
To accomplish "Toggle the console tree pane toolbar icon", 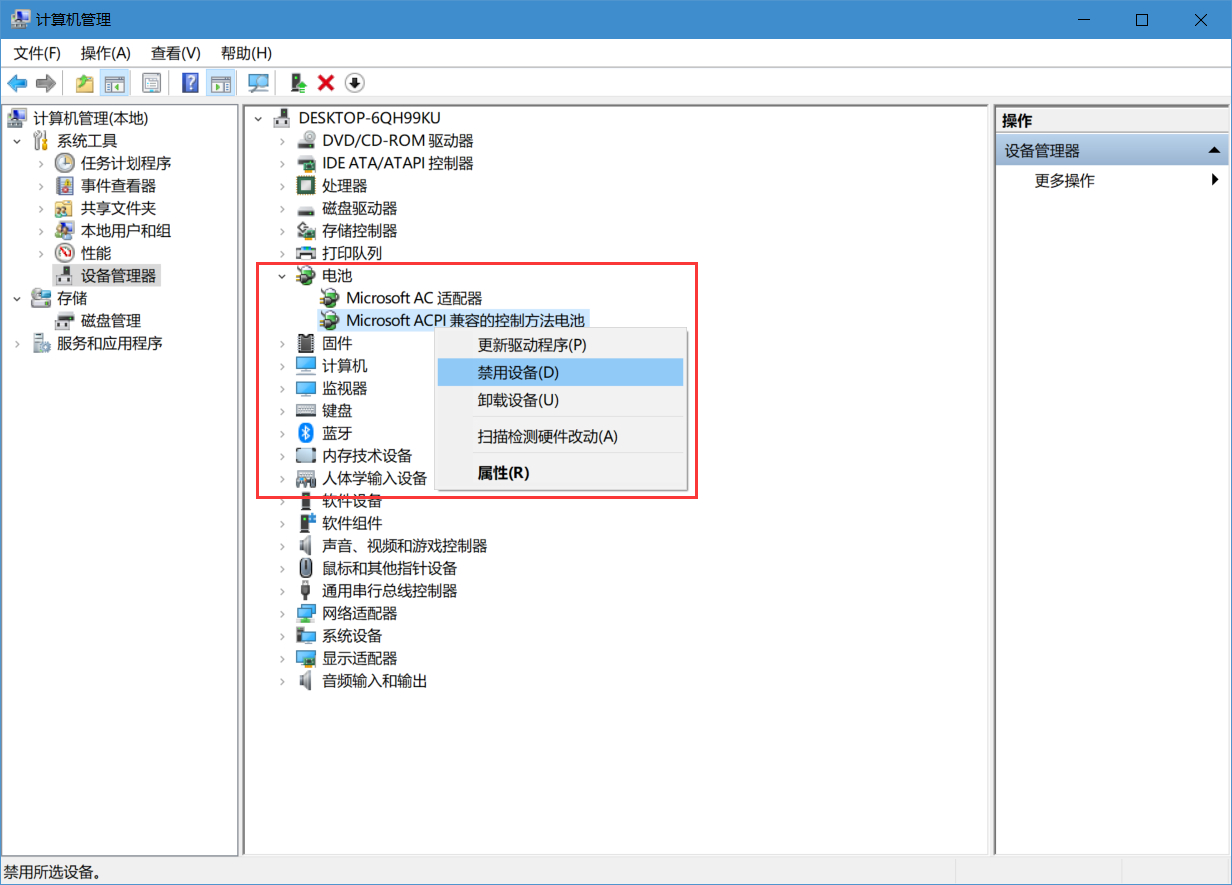I will click(x=116, y=82).
